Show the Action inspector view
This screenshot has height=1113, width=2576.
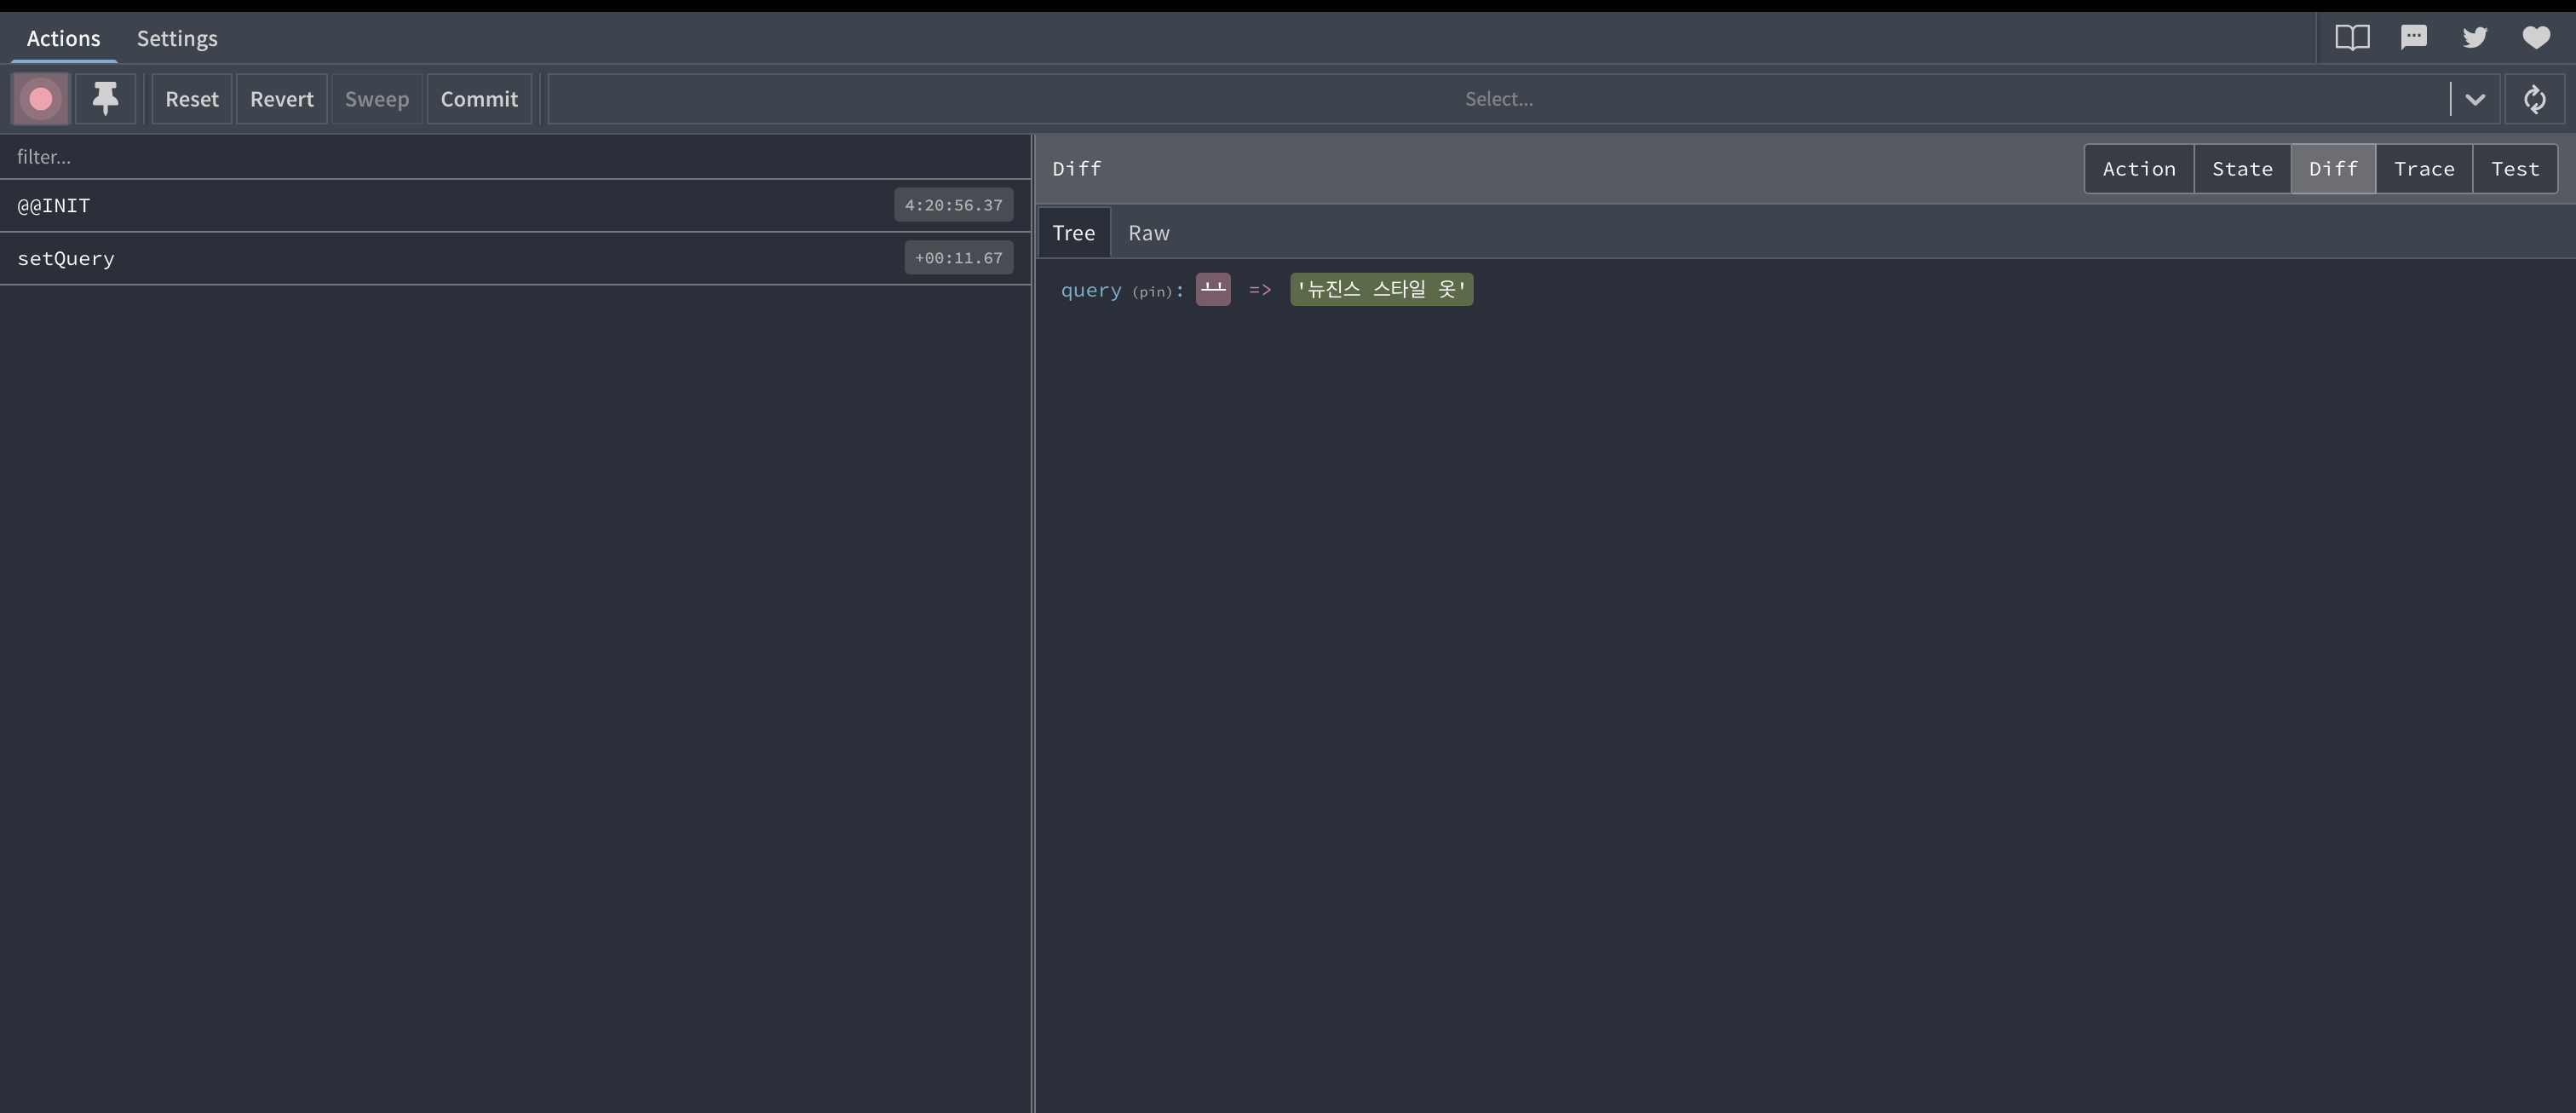pyautogui.click(x=2139, y=169)
